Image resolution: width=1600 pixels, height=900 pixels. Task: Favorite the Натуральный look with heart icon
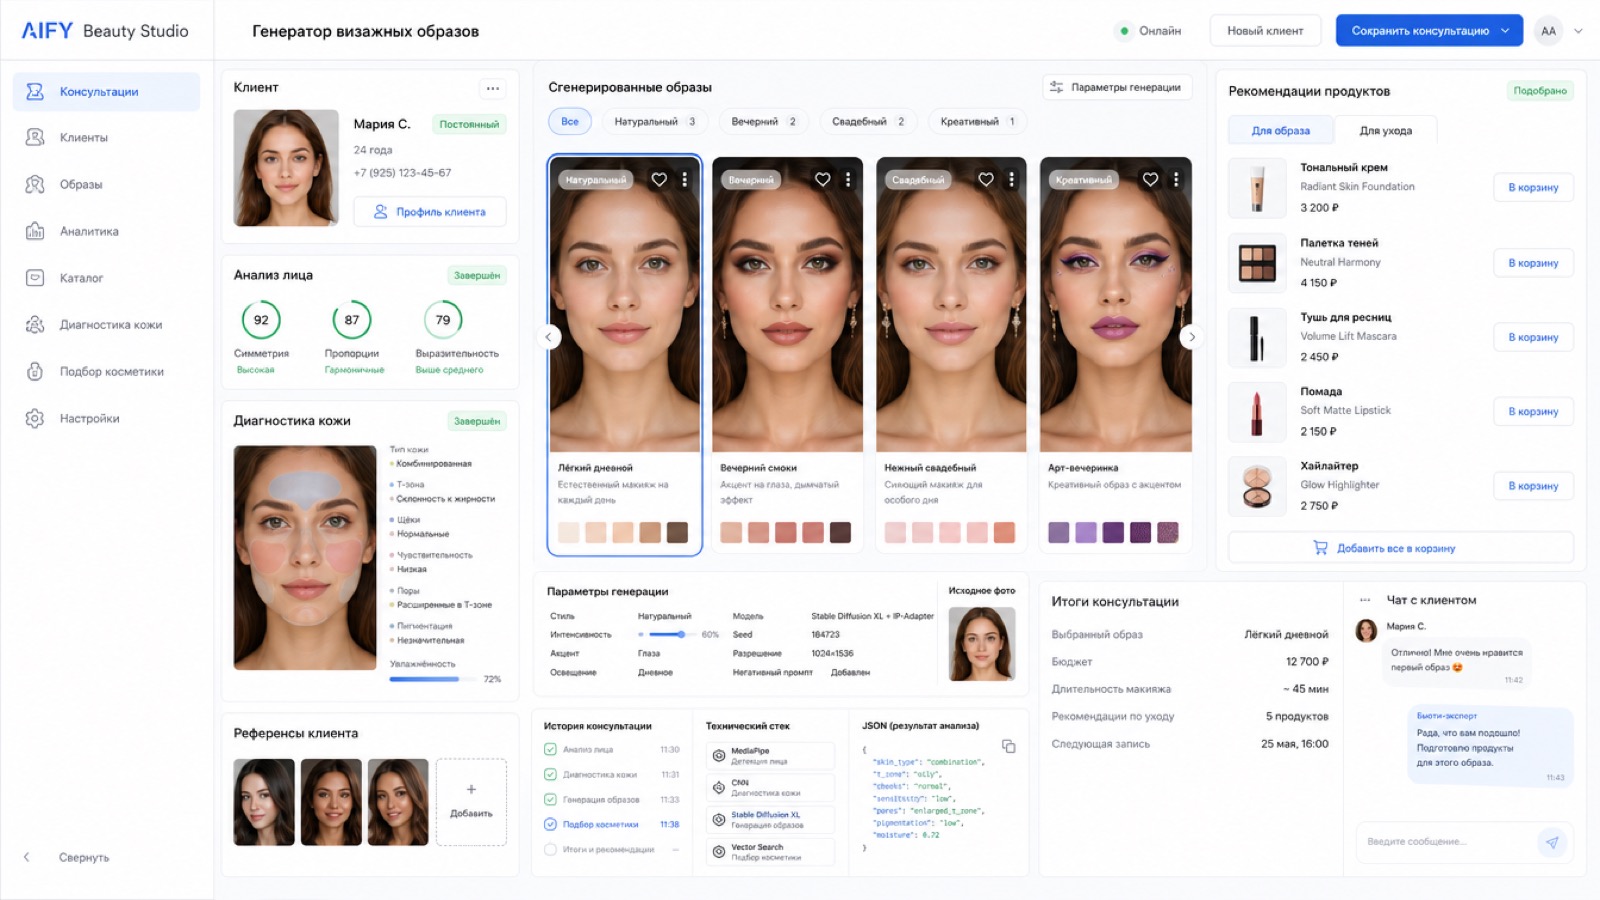coord(659,180)
